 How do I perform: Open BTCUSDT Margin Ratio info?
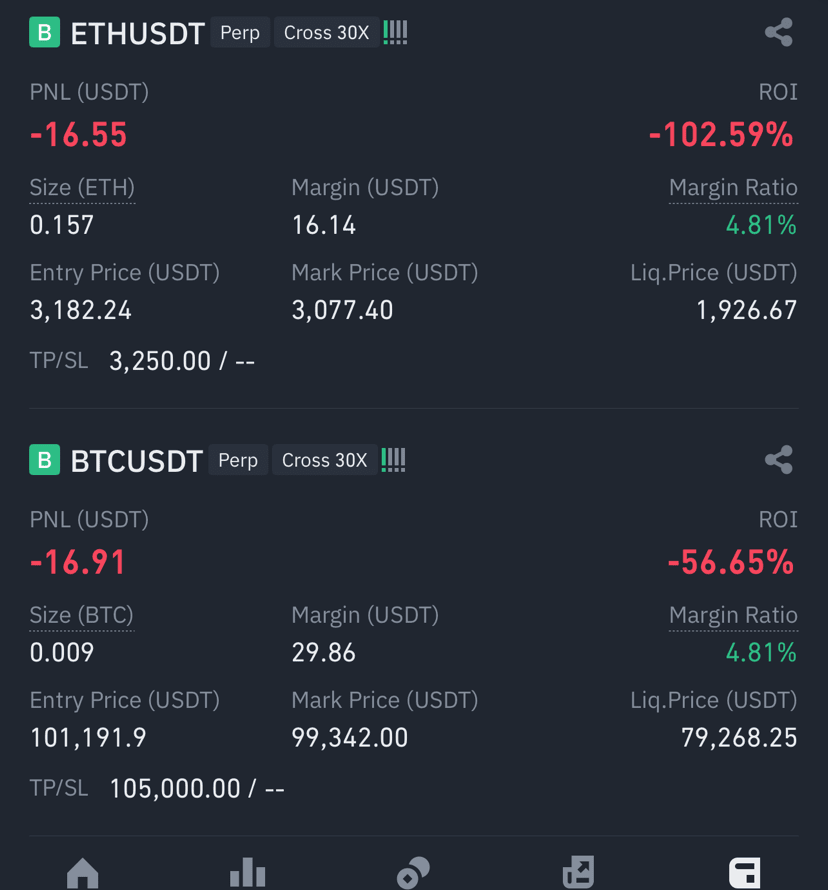coord(733,615)
